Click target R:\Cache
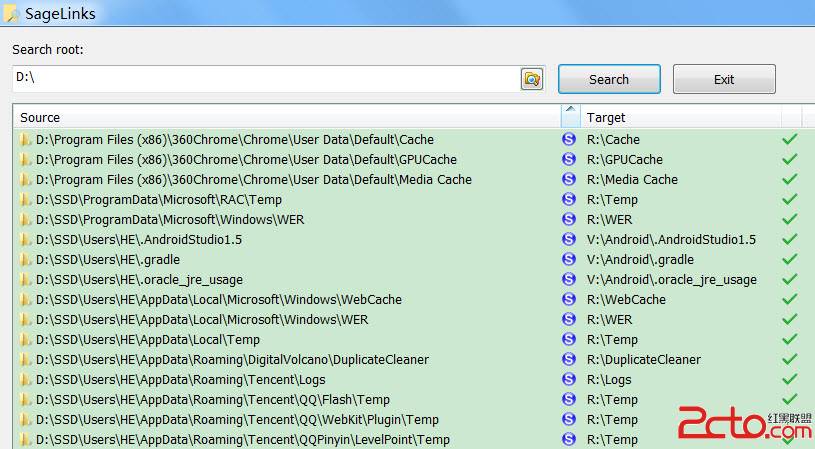Viewport: 815px width, 449px height. click(613, 140)
